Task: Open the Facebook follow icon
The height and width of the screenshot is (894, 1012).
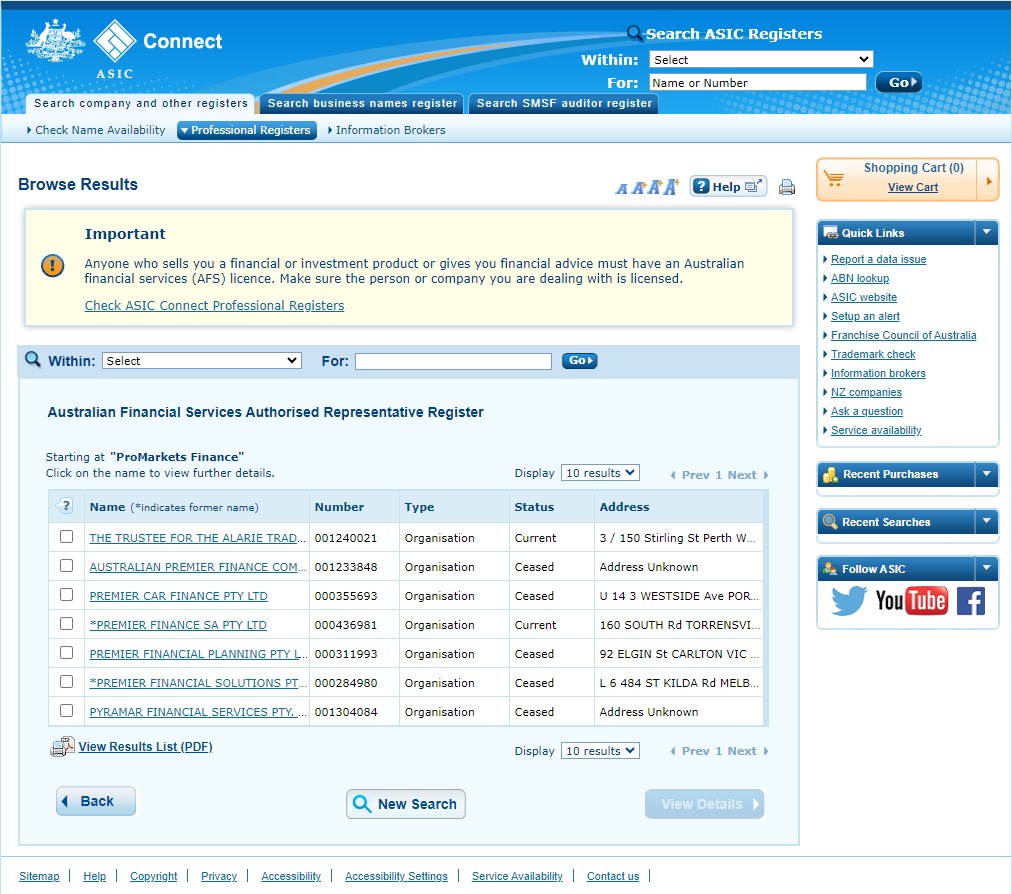Action: pos(971,601)
